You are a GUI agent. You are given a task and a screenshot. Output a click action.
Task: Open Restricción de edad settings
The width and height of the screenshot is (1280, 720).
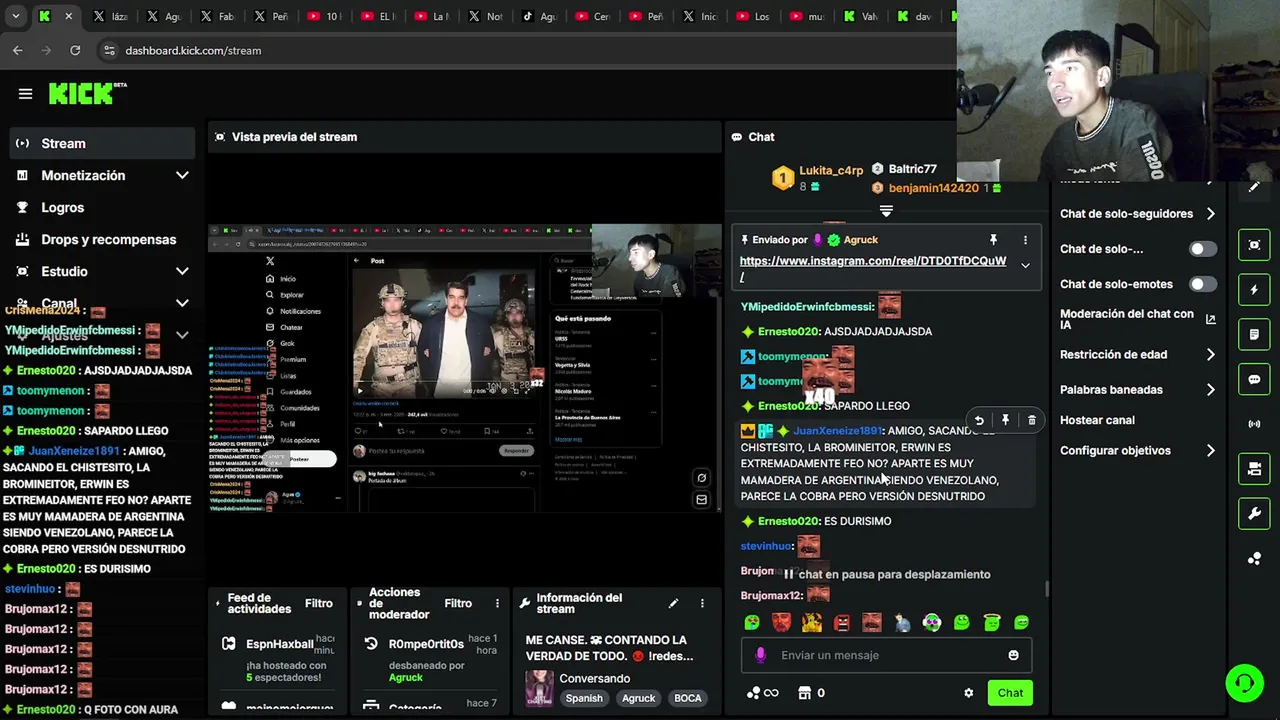1137,355
